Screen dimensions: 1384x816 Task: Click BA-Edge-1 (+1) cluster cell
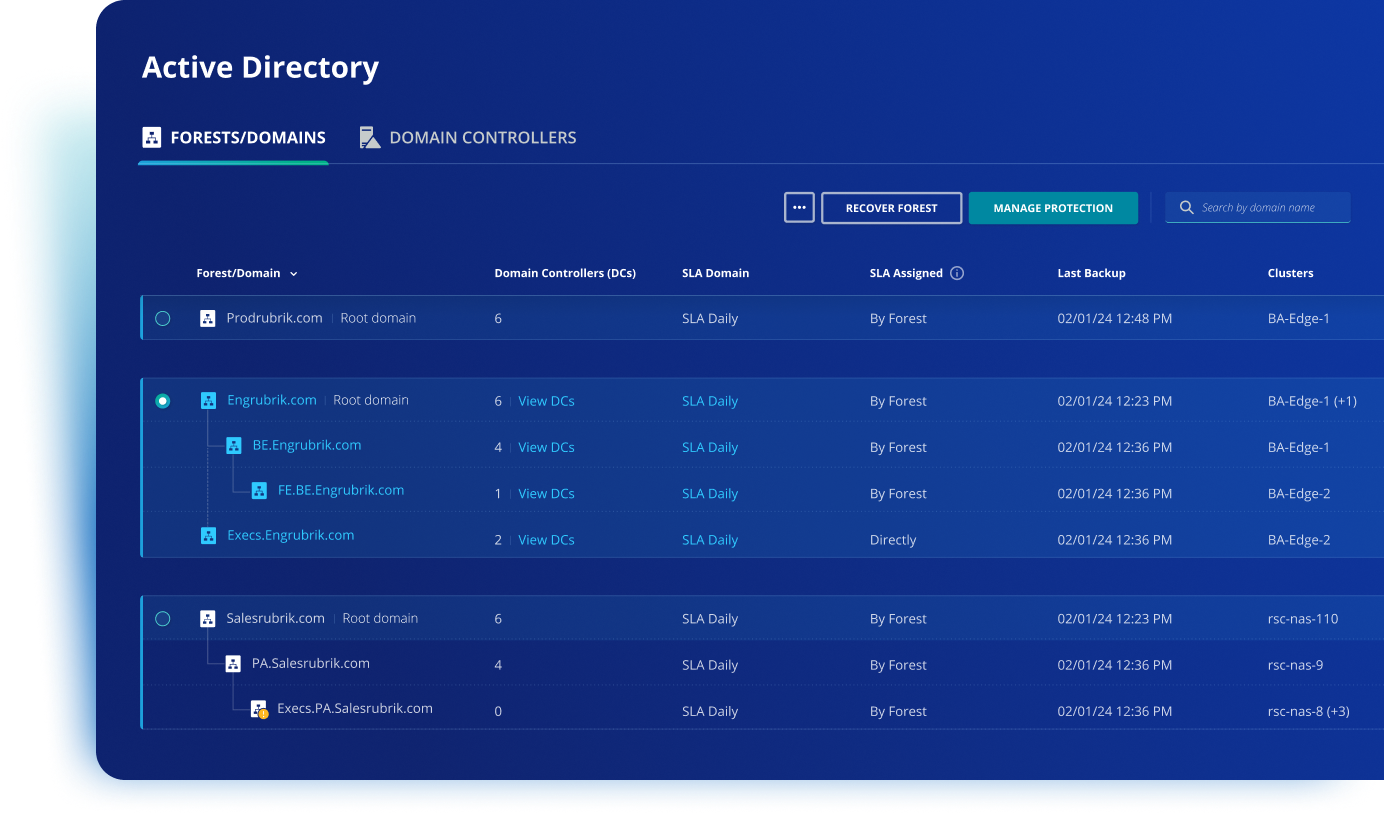coord(1312,401)
